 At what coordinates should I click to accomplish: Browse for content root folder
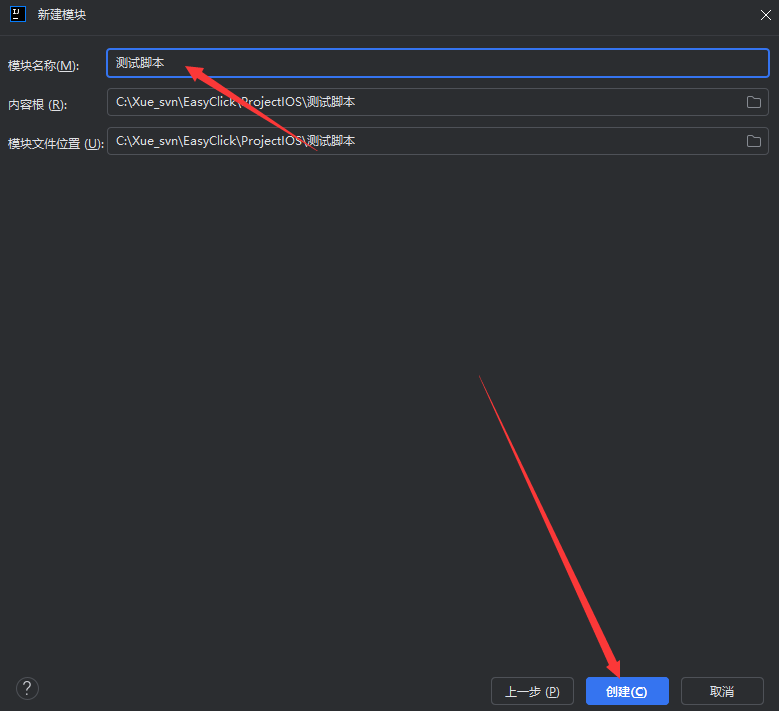(754, 102)
